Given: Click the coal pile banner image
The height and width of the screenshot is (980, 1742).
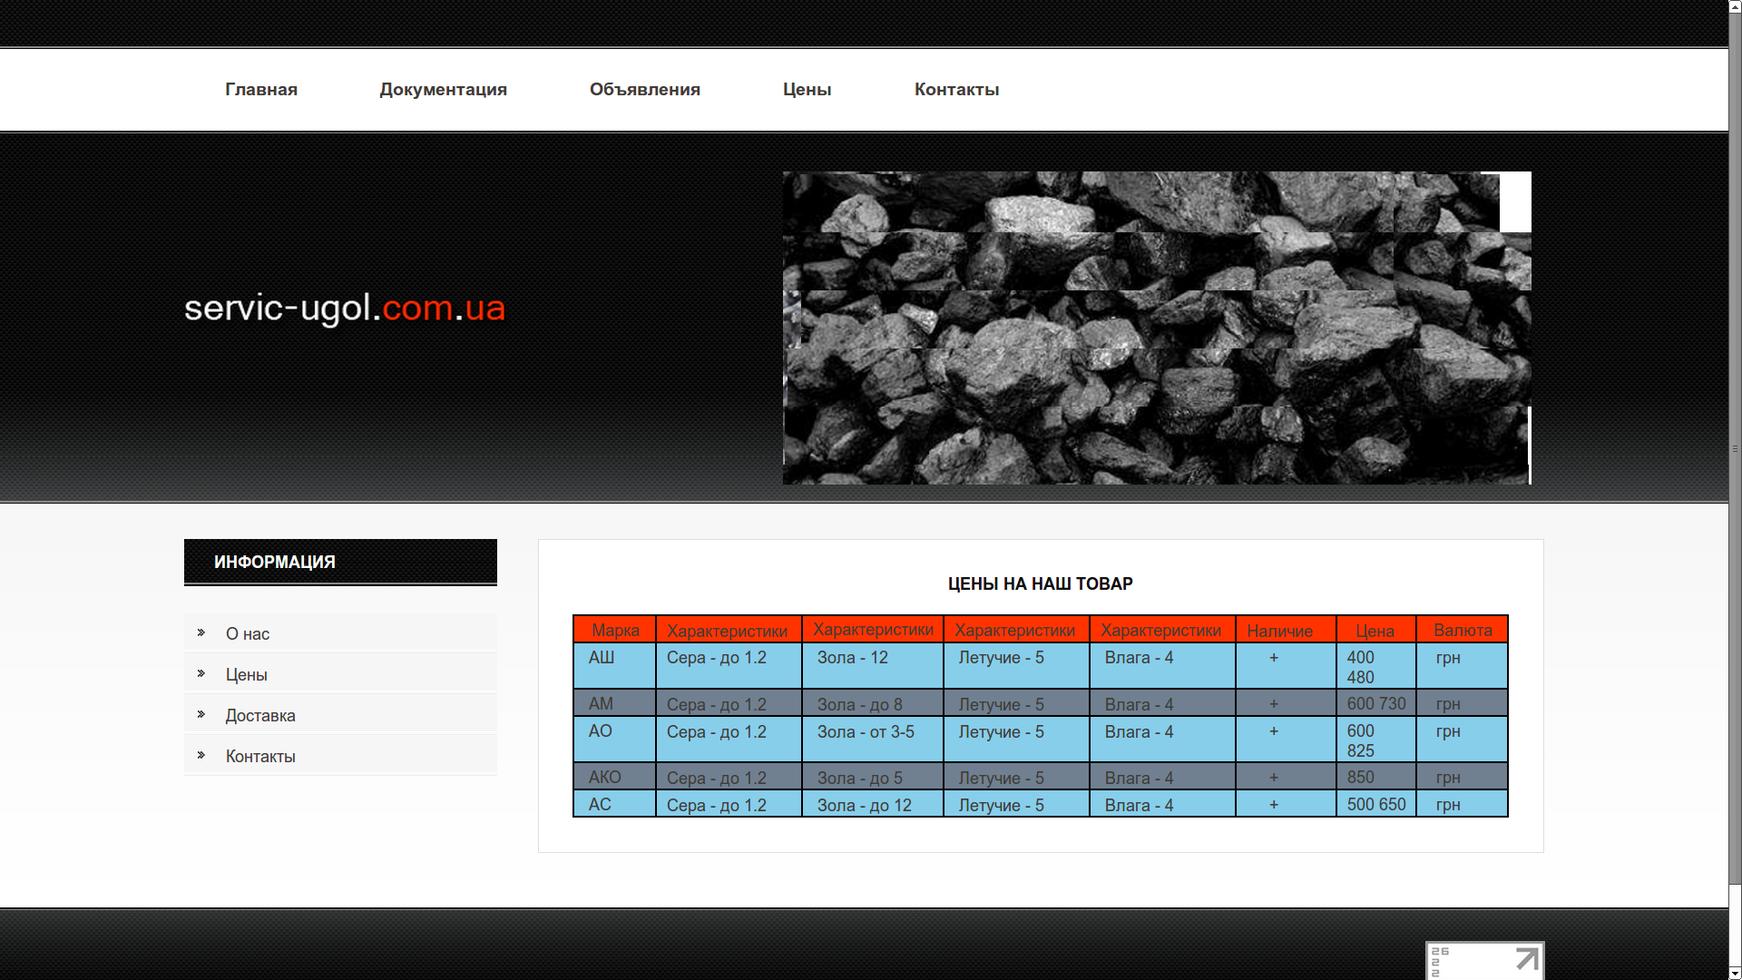Looking at the screenshot, I should tap(1157, 328).
